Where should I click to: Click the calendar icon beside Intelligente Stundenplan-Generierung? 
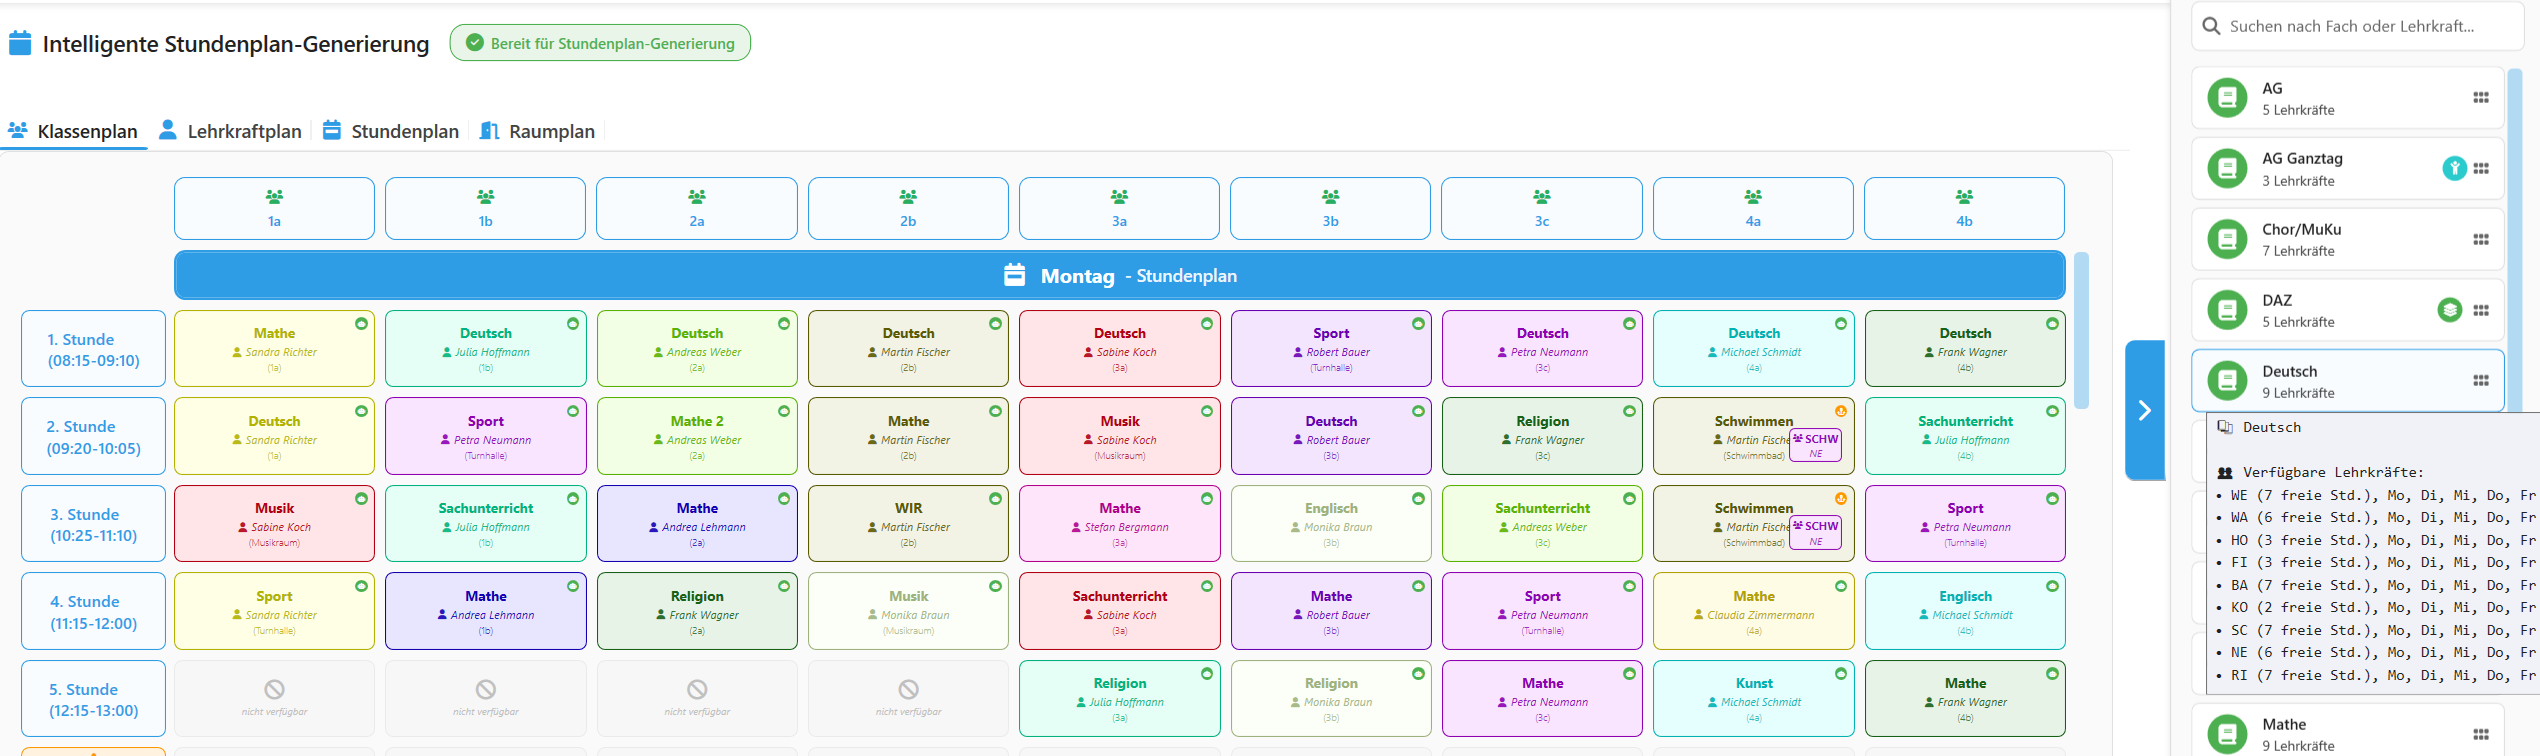(20, 43)
